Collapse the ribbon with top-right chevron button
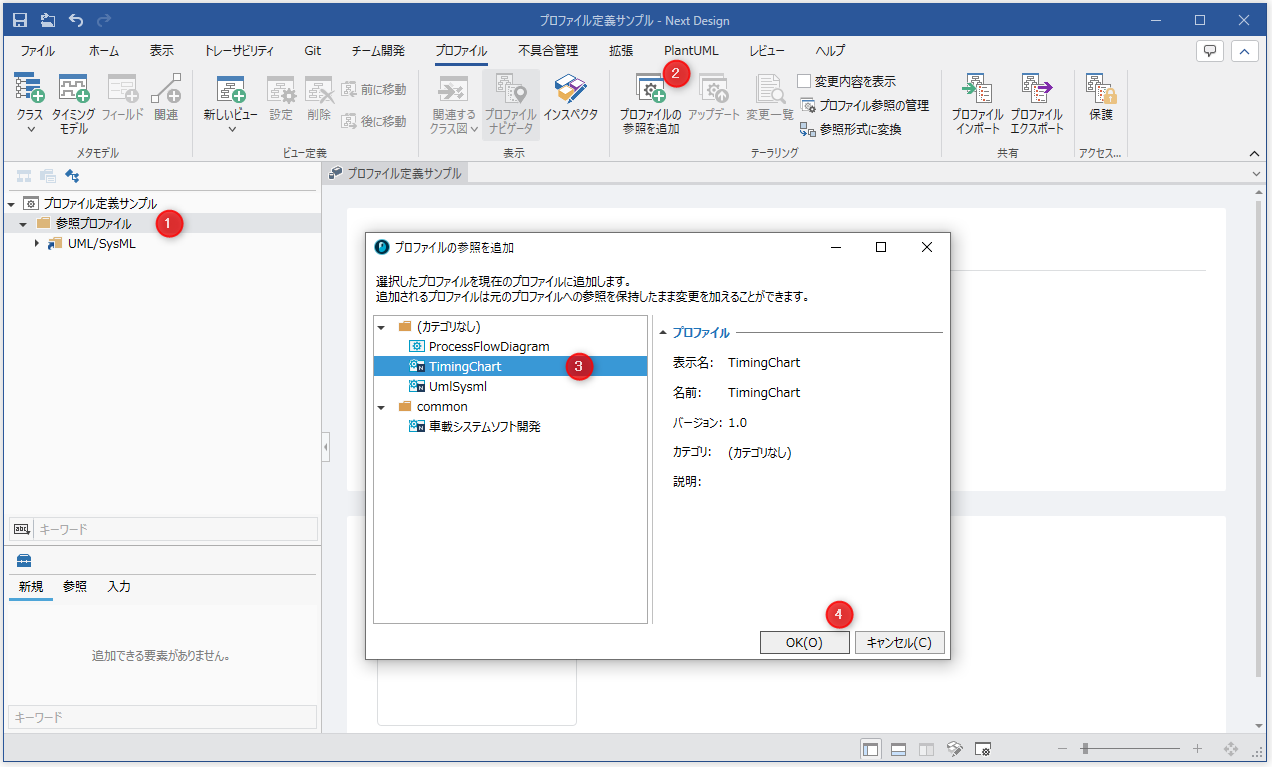 coord(1244,51)
